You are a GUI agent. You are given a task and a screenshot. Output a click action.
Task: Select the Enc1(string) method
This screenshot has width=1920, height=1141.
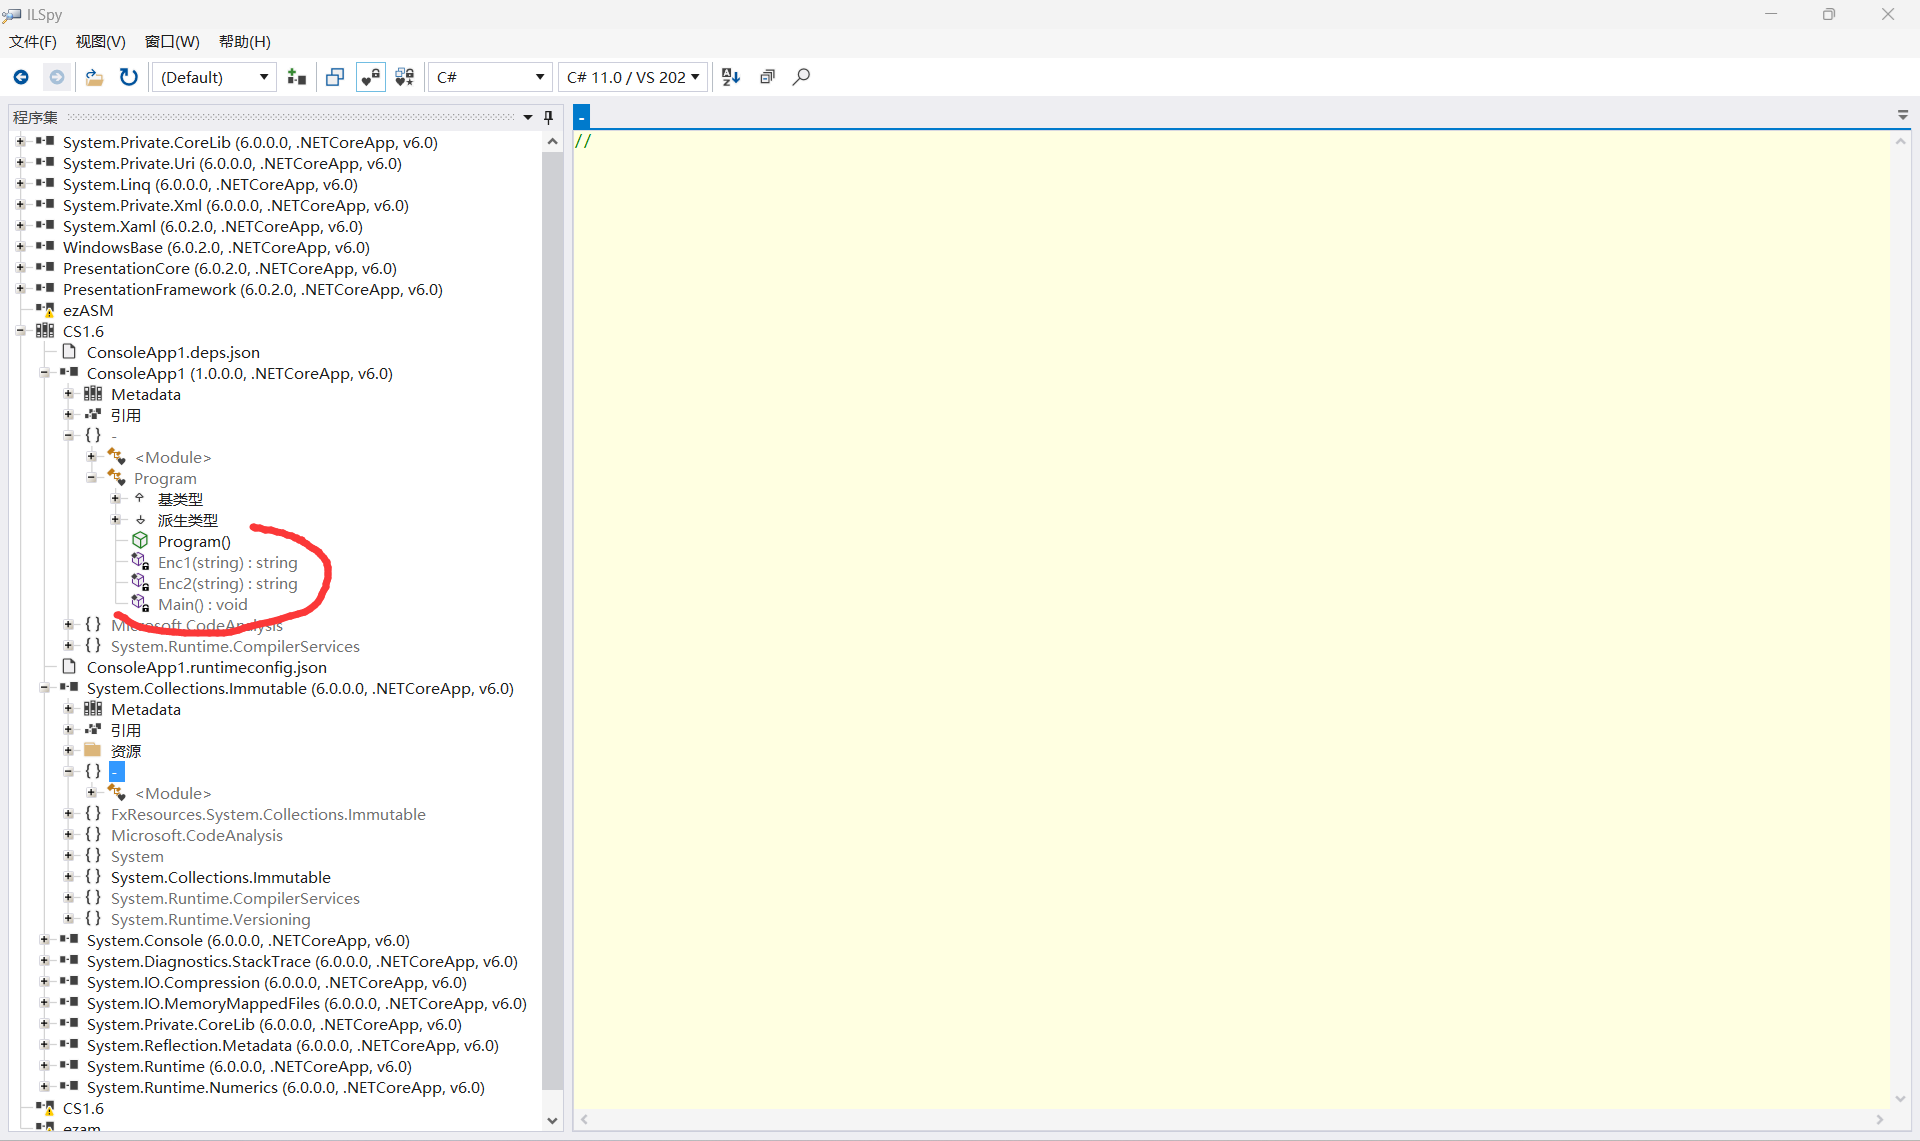coord(227,562)
